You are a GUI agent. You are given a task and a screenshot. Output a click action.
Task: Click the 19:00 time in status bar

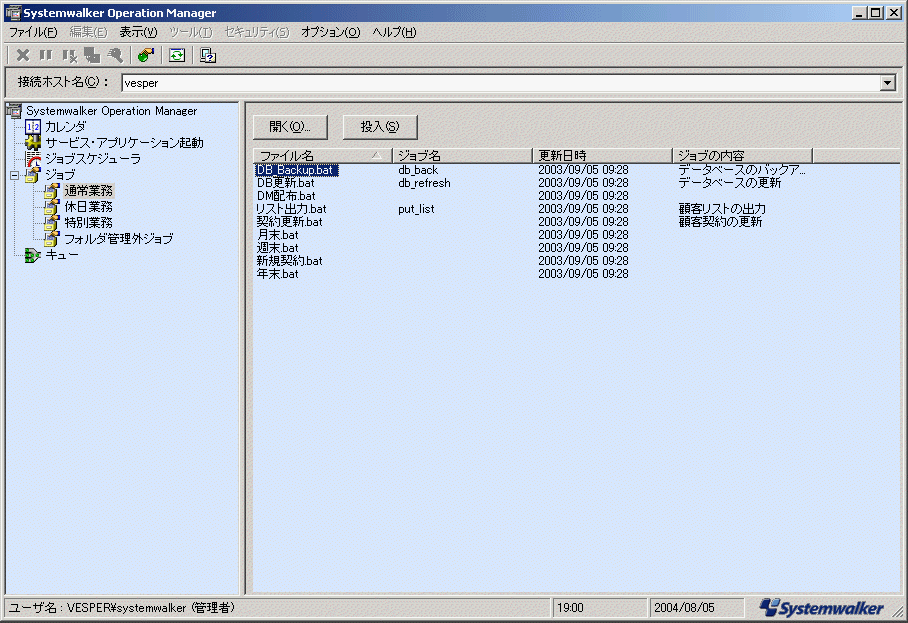570,608
